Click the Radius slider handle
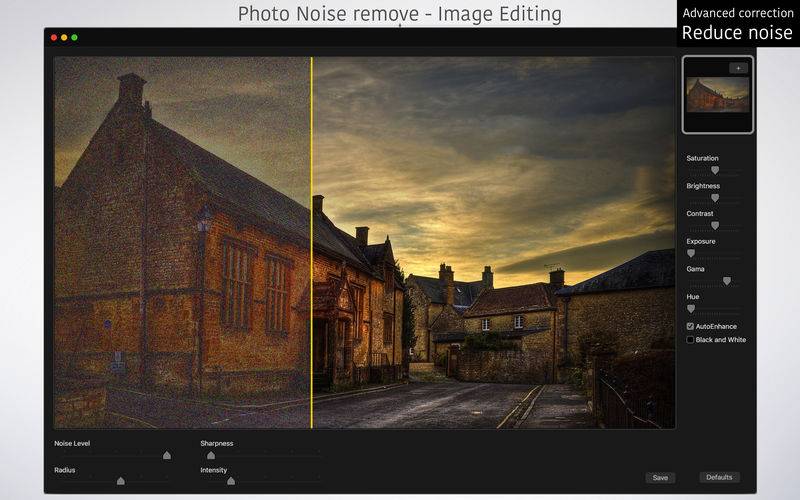 [x=120, y=481]
